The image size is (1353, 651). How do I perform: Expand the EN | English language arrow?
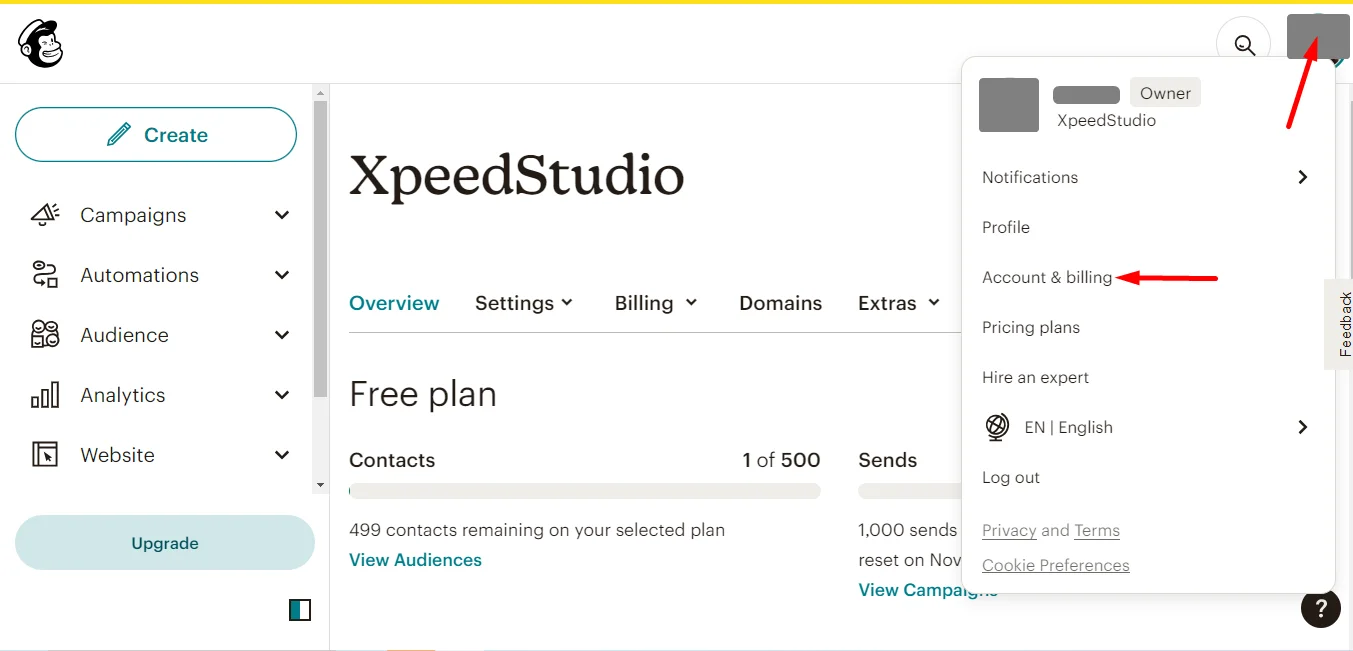(x=1302, y=427)
